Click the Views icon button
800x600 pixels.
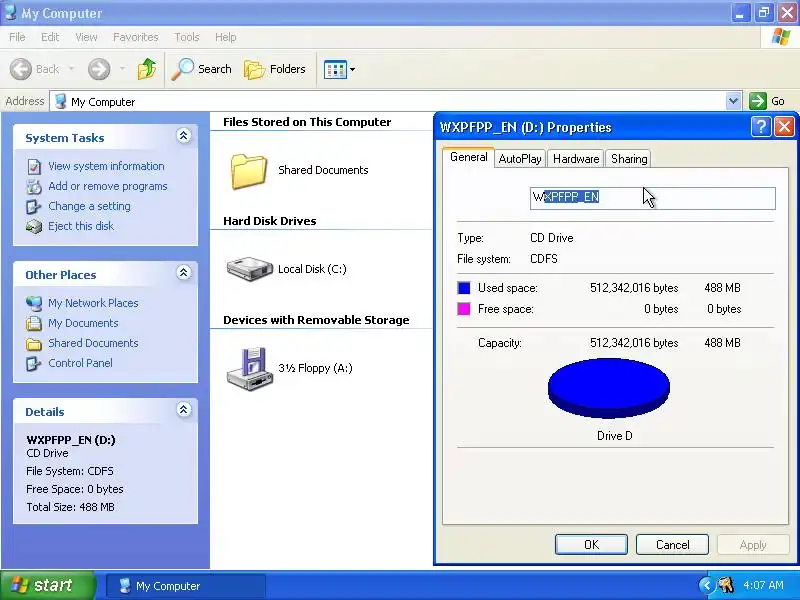click(336, 69)
